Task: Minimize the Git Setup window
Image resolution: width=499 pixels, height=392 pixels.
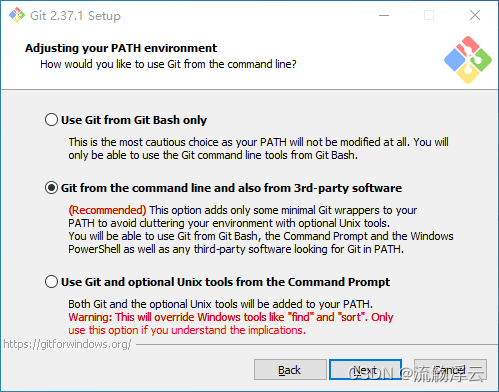Action: click(x=384, y=15)
